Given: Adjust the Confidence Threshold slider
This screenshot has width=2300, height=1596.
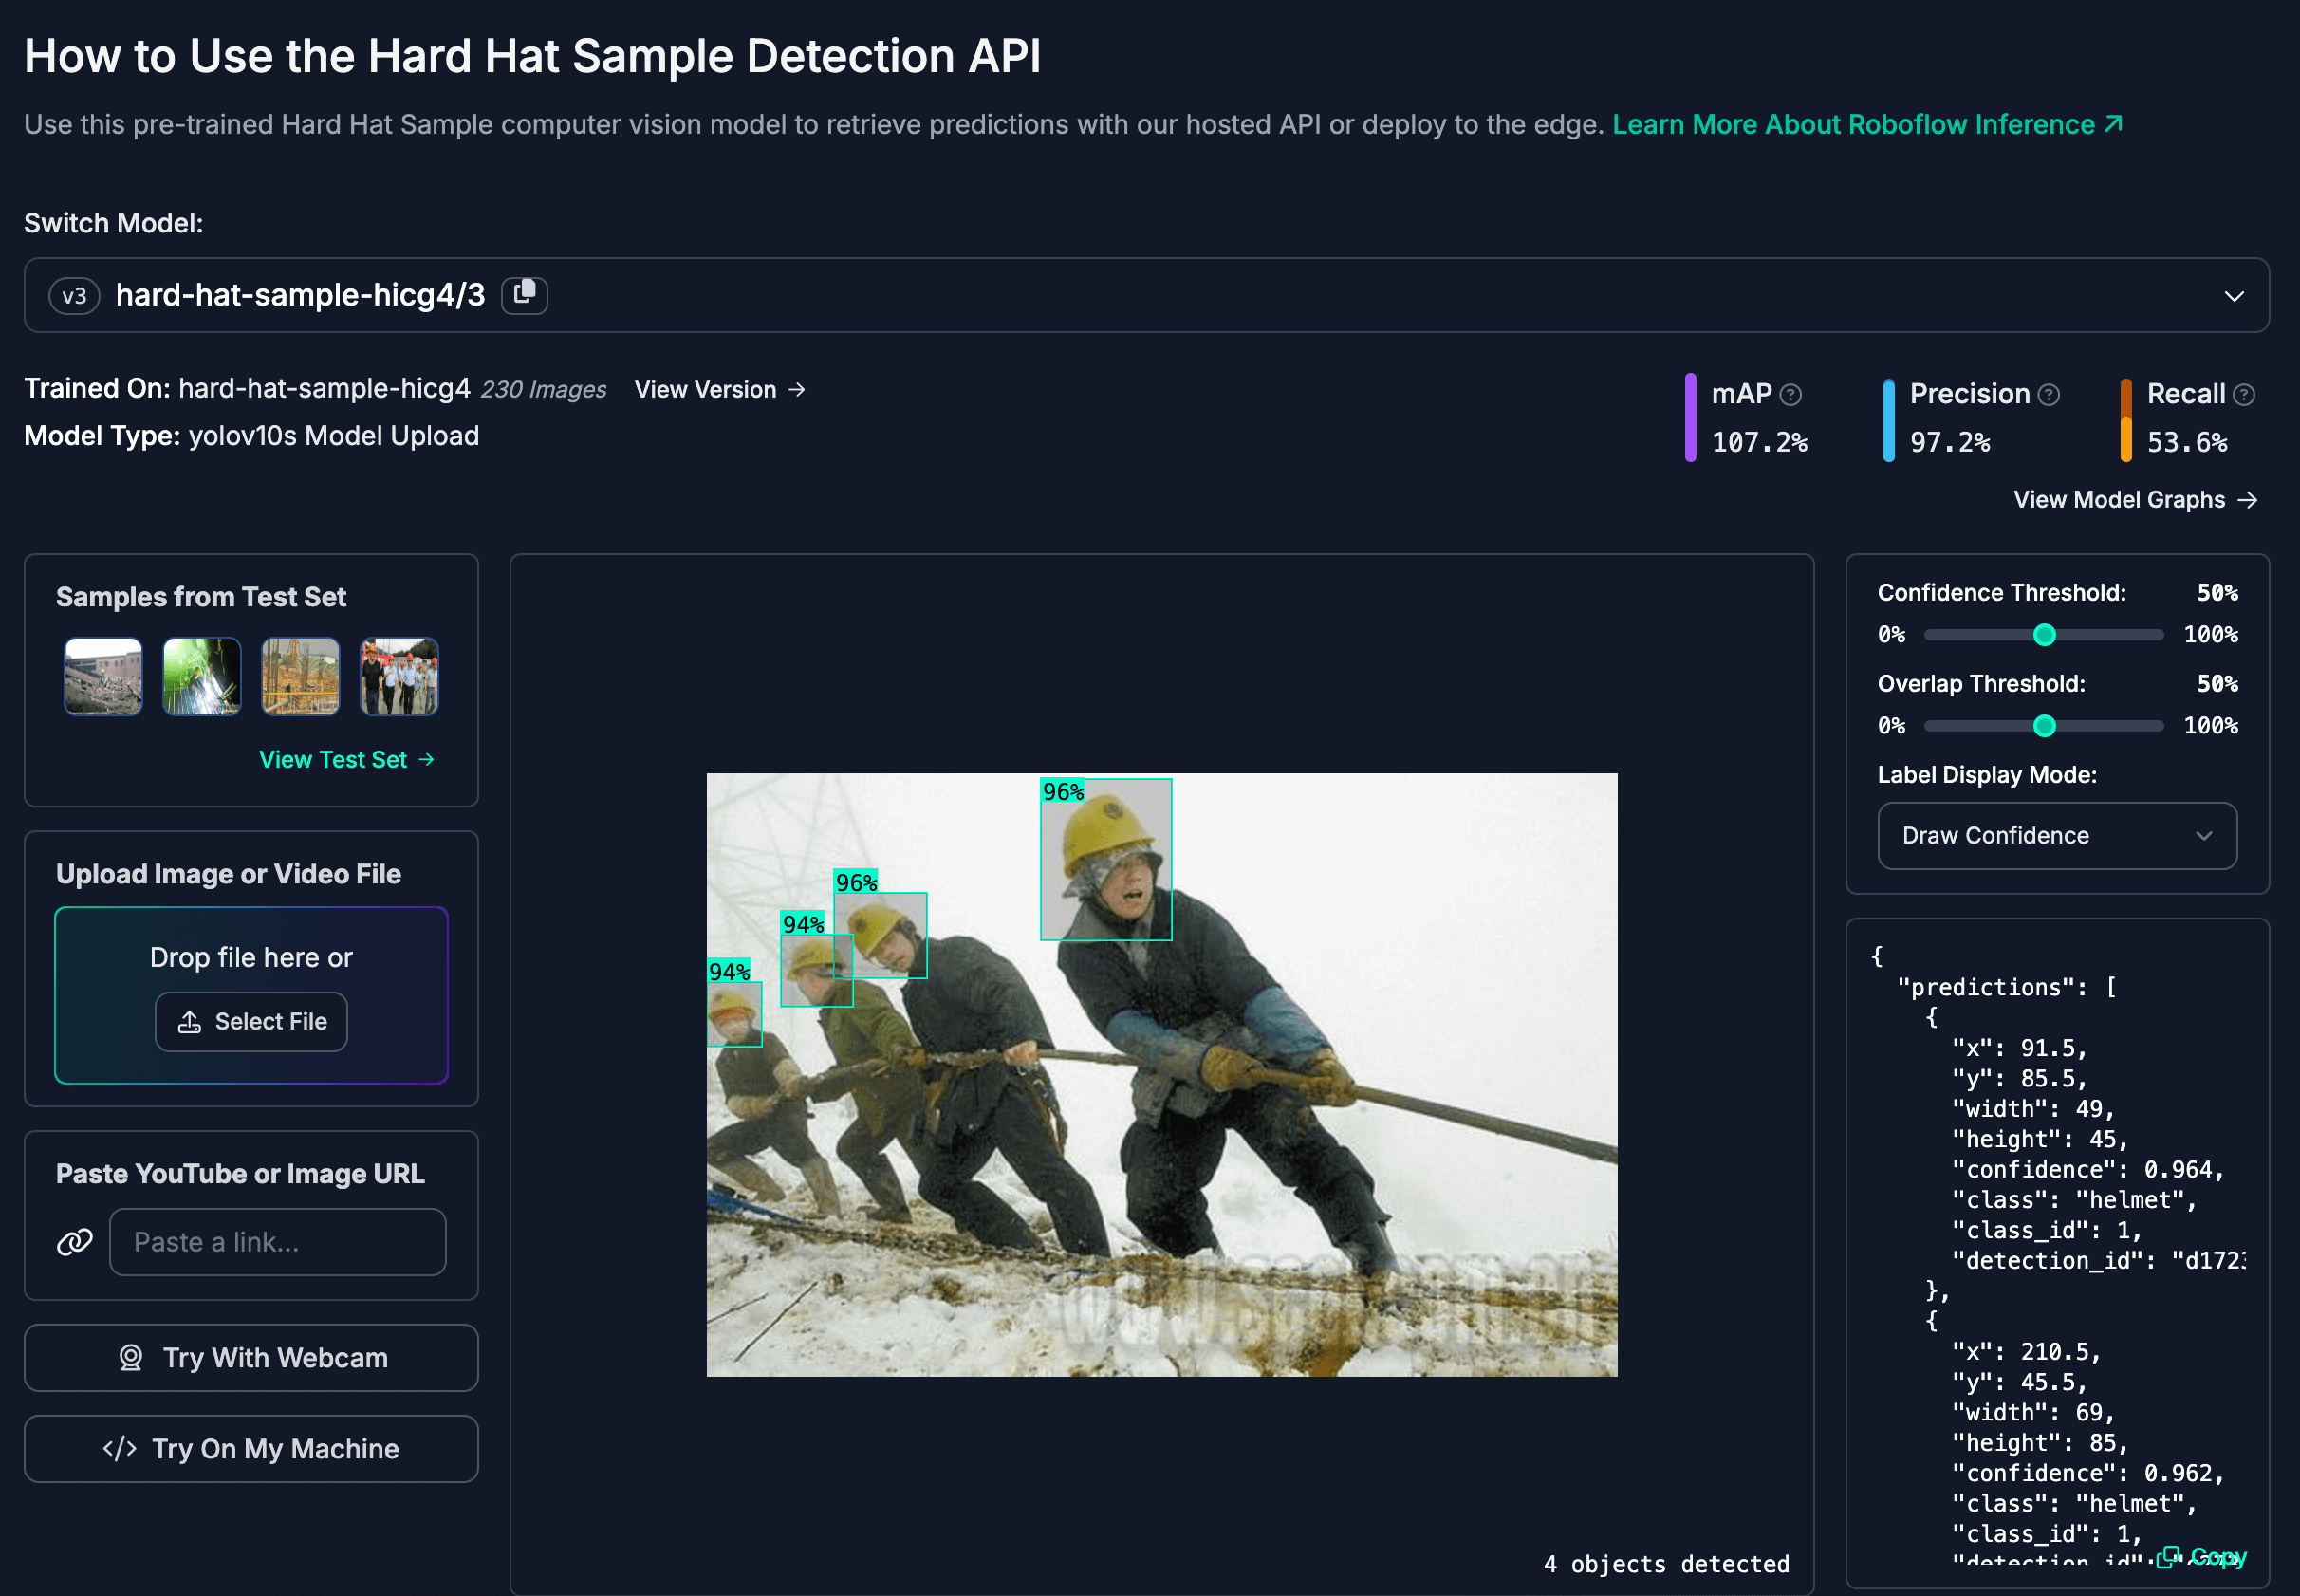Looking at the screenshot, I should pyautogui.click(x=2045, y=634).
